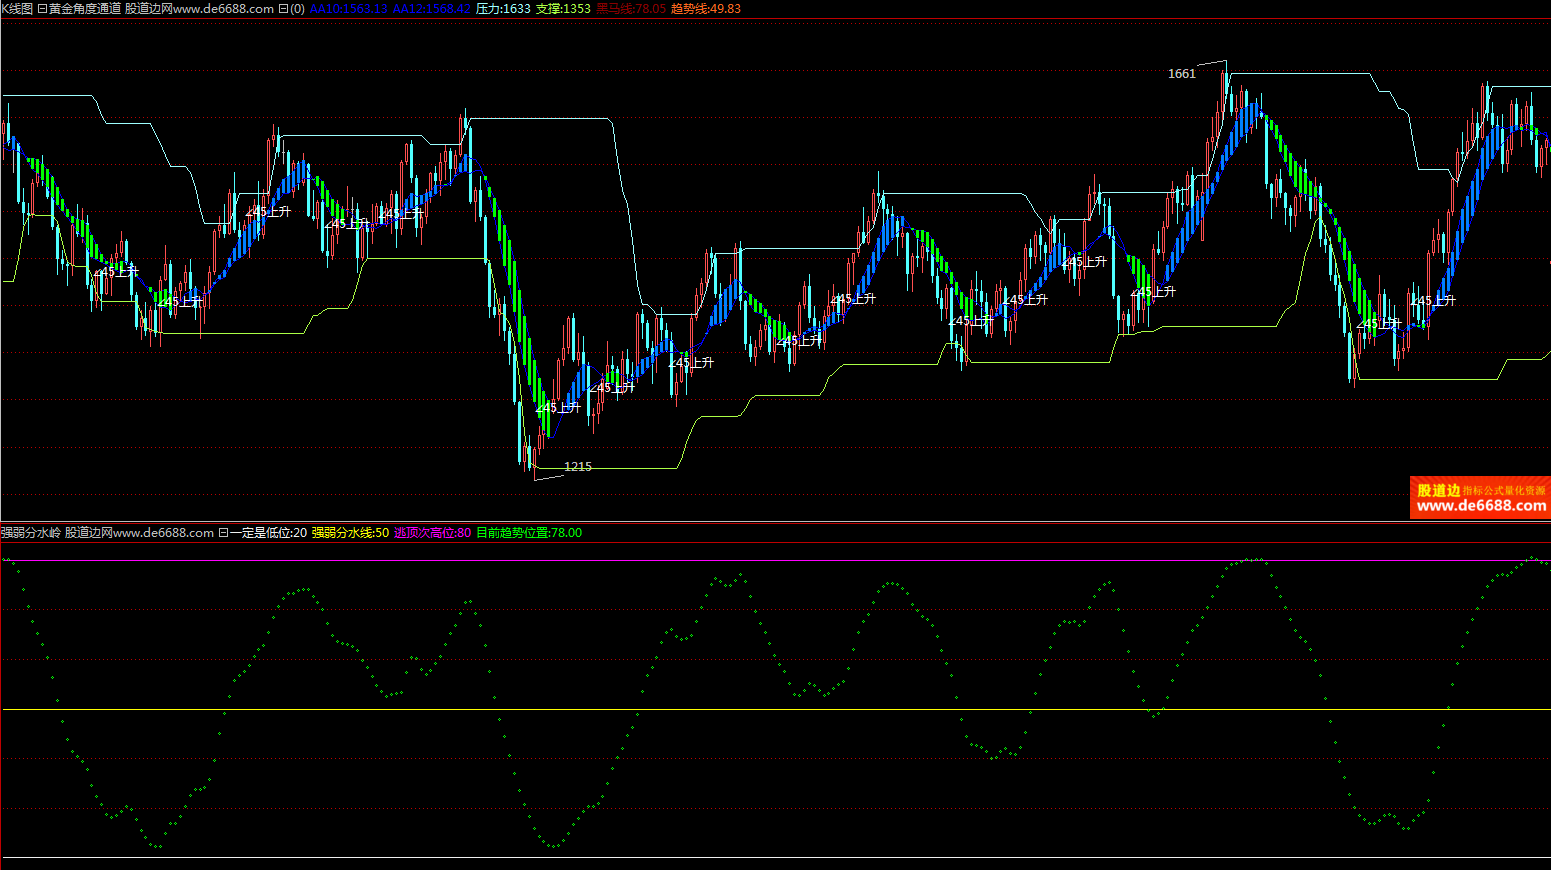1551x870 pixels.
Task: Select the 压力:1633 resistance label
Action: (x=503, y=9)
